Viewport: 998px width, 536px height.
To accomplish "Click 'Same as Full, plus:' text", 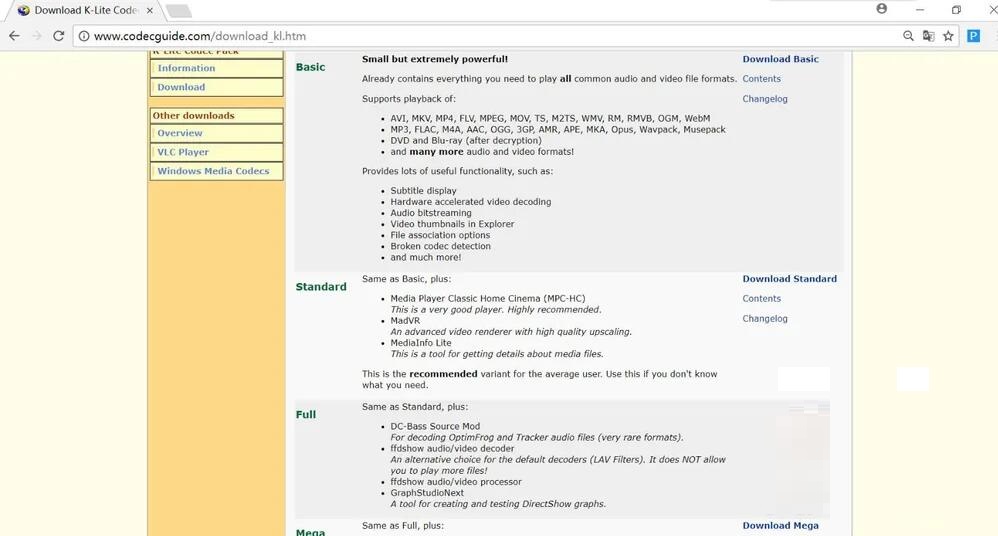I will pyautogui.click(x=402, y=526).
